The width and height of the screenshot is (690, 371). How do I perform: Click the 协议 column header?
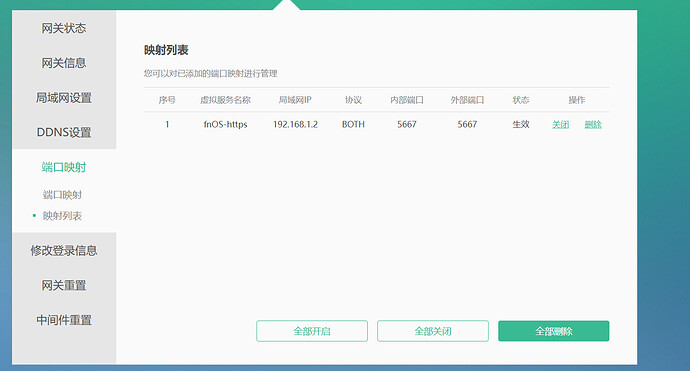[353, 100]
